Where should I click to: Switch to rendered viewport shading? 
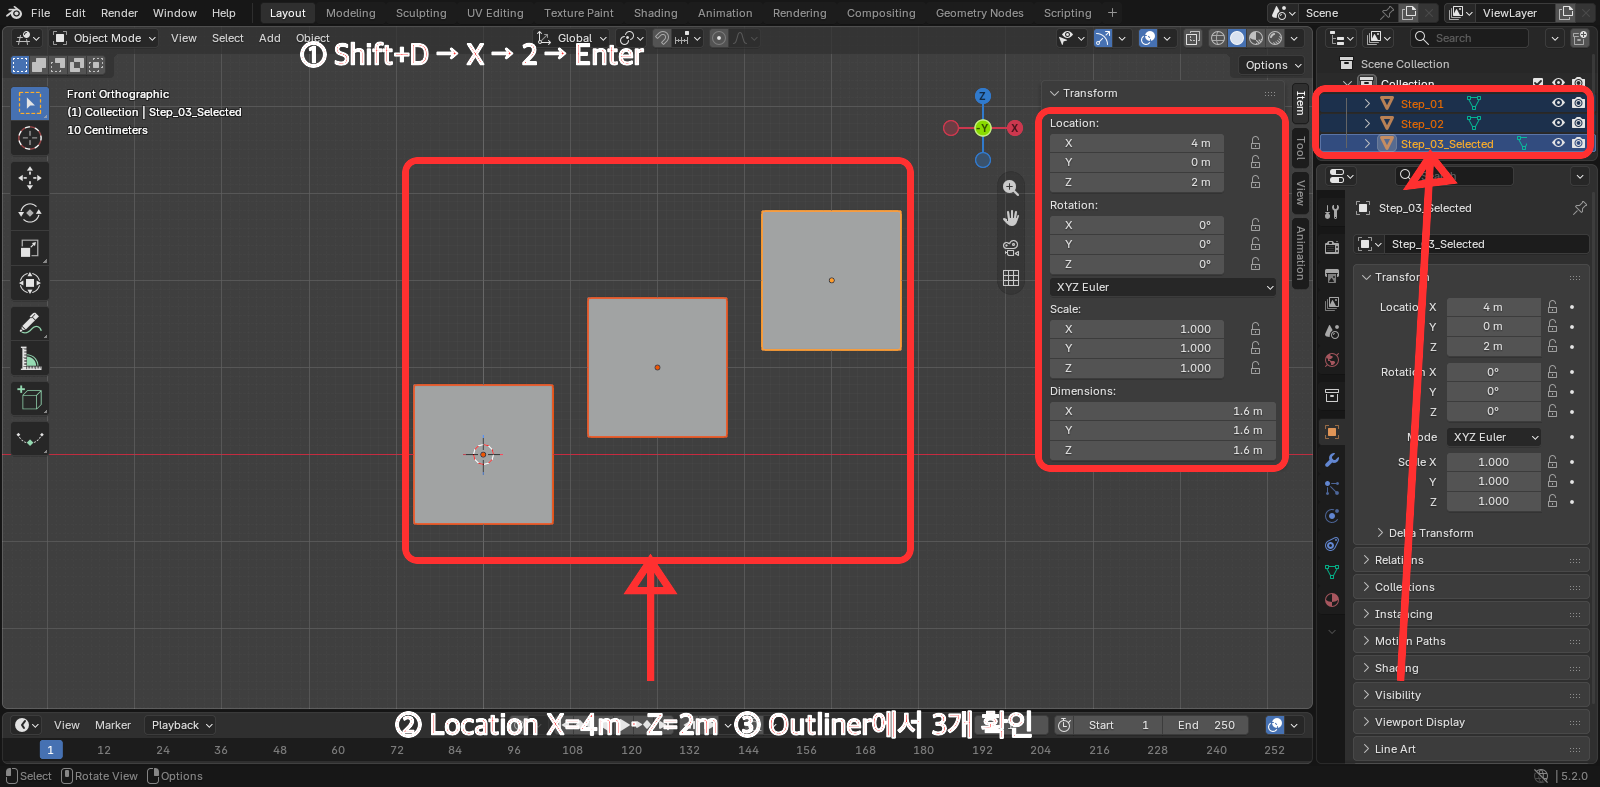coord(1275,38)
